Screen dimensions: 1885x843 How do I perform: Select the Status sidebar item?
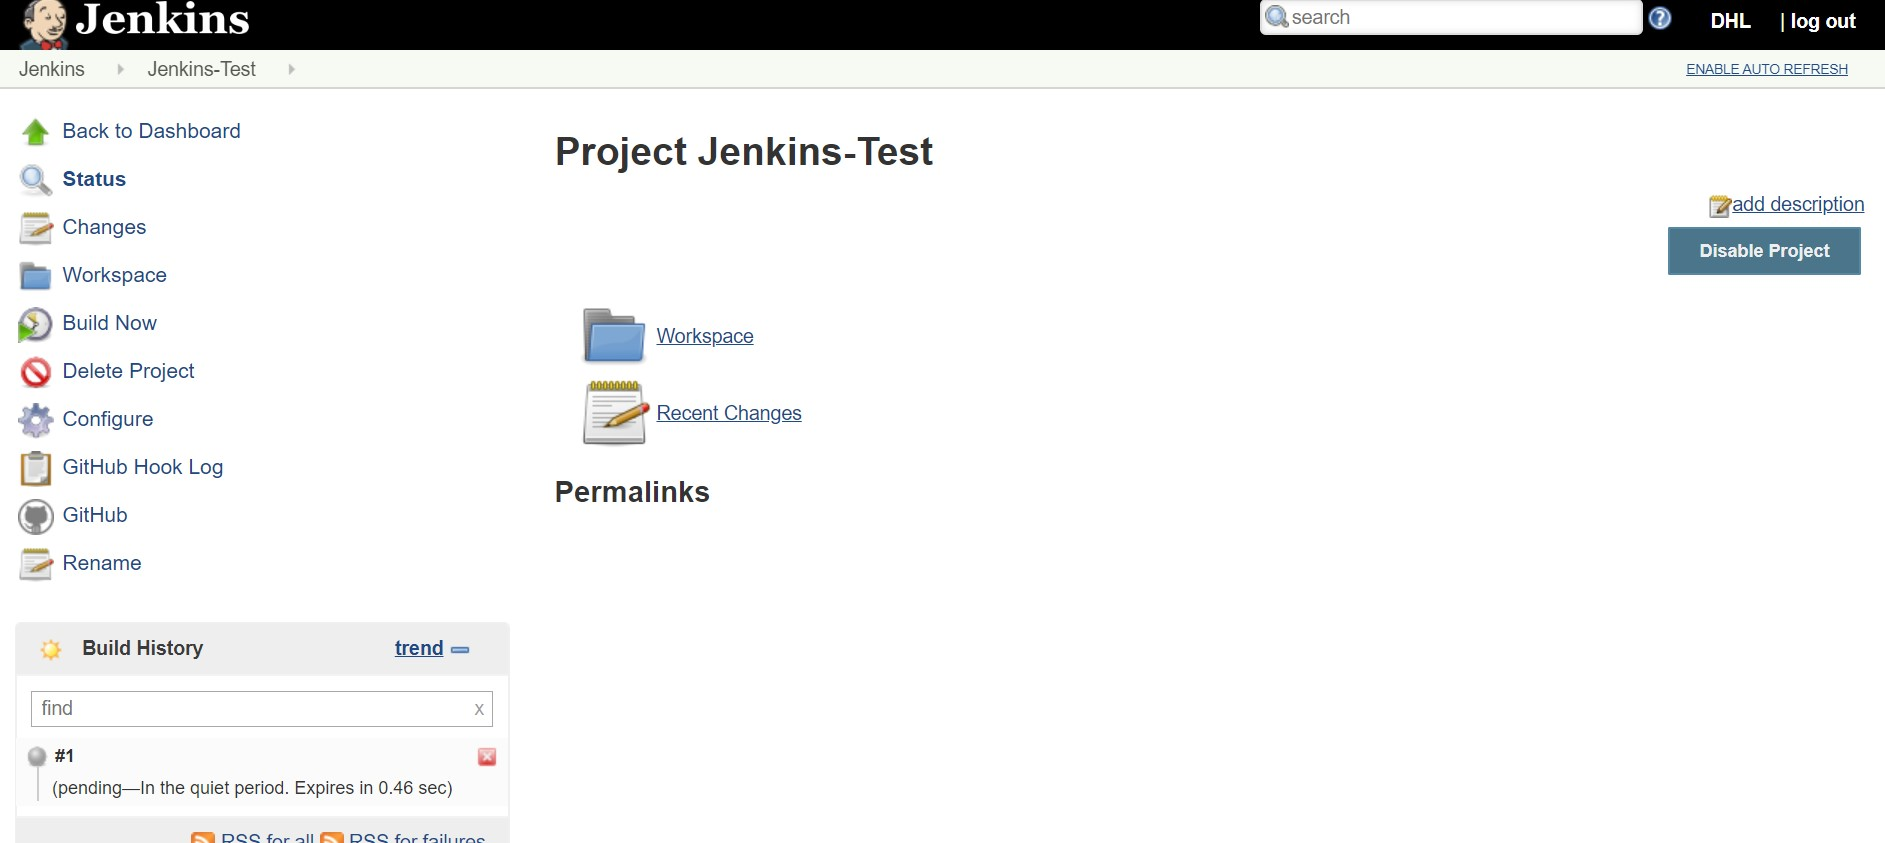94,179
